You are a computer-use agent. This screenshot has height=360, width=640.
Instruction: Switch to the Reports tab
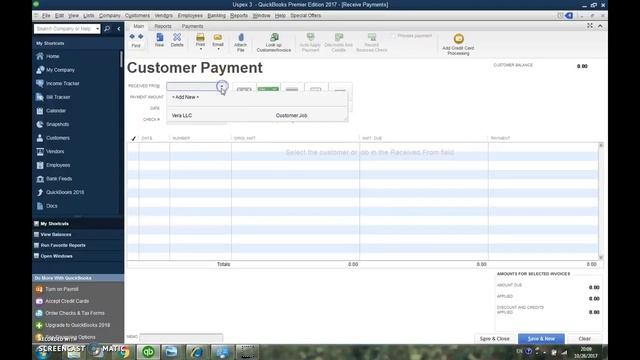click(x=163, y=26)
